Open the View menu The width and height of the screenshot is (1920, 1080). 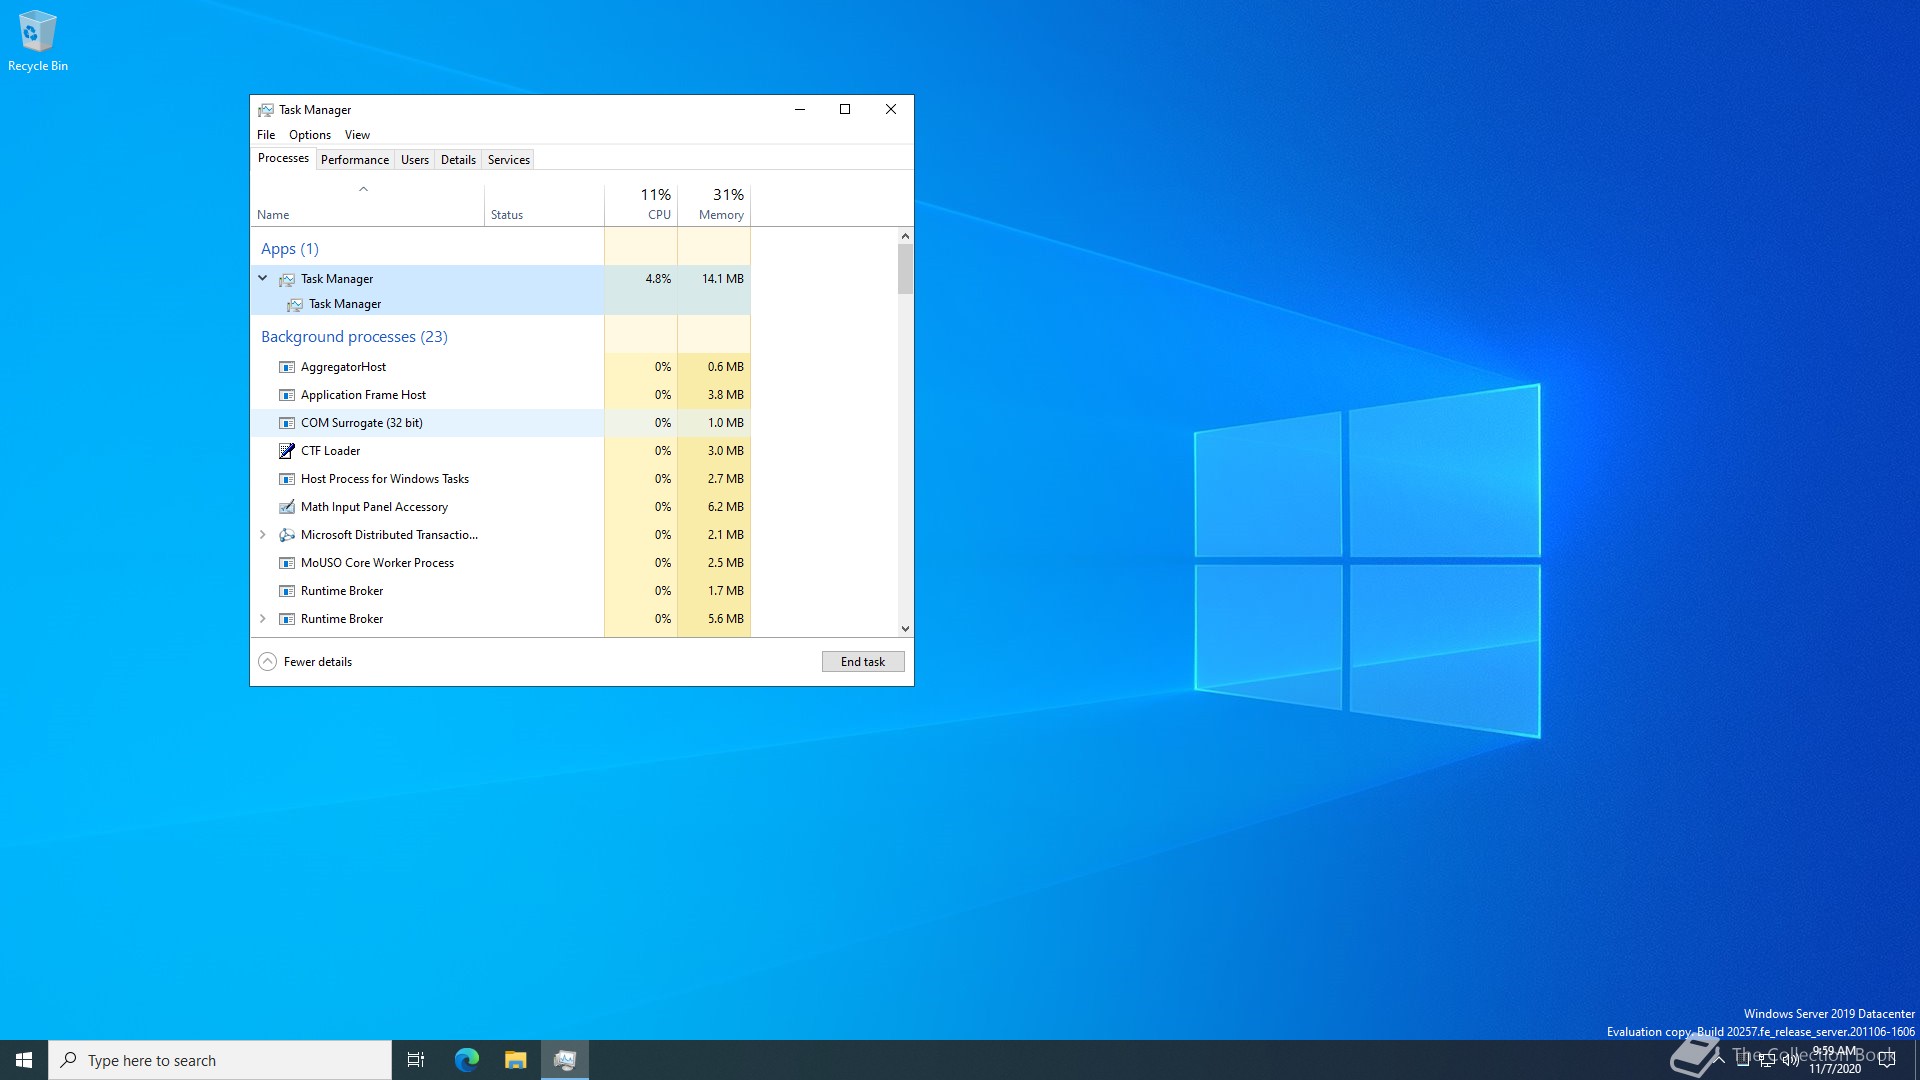pos(357,135)
